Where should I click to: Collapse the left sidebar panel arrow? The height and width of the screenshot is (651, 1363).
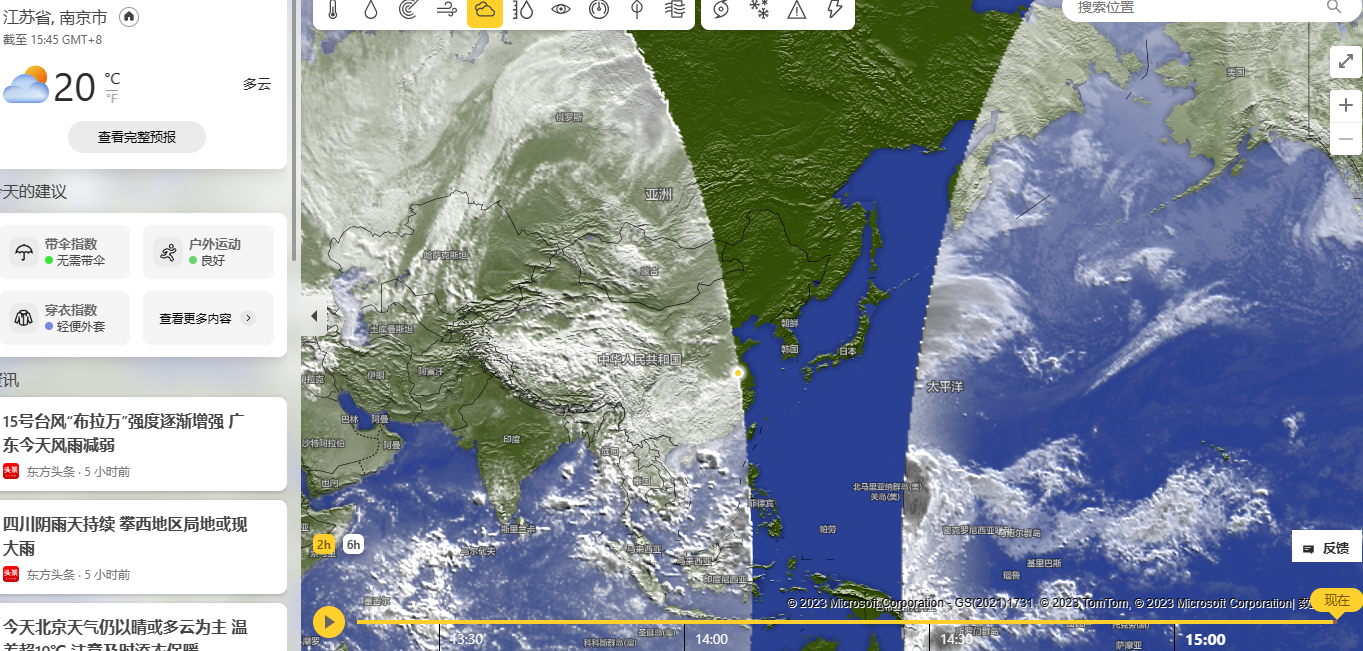point(314,316)
